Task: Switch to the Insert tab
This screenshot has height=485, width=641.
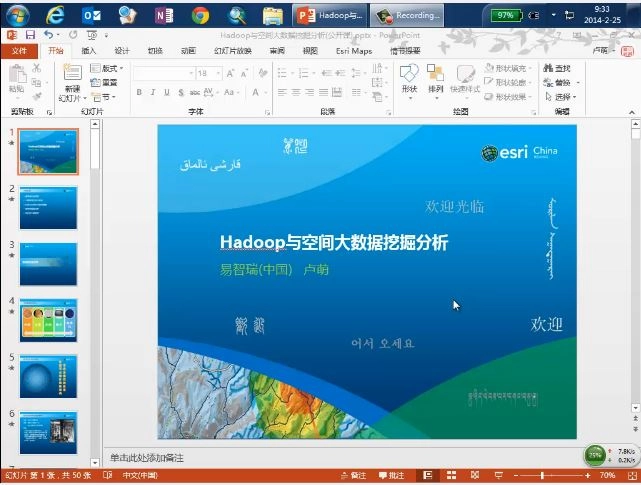Action: [89, 51]
